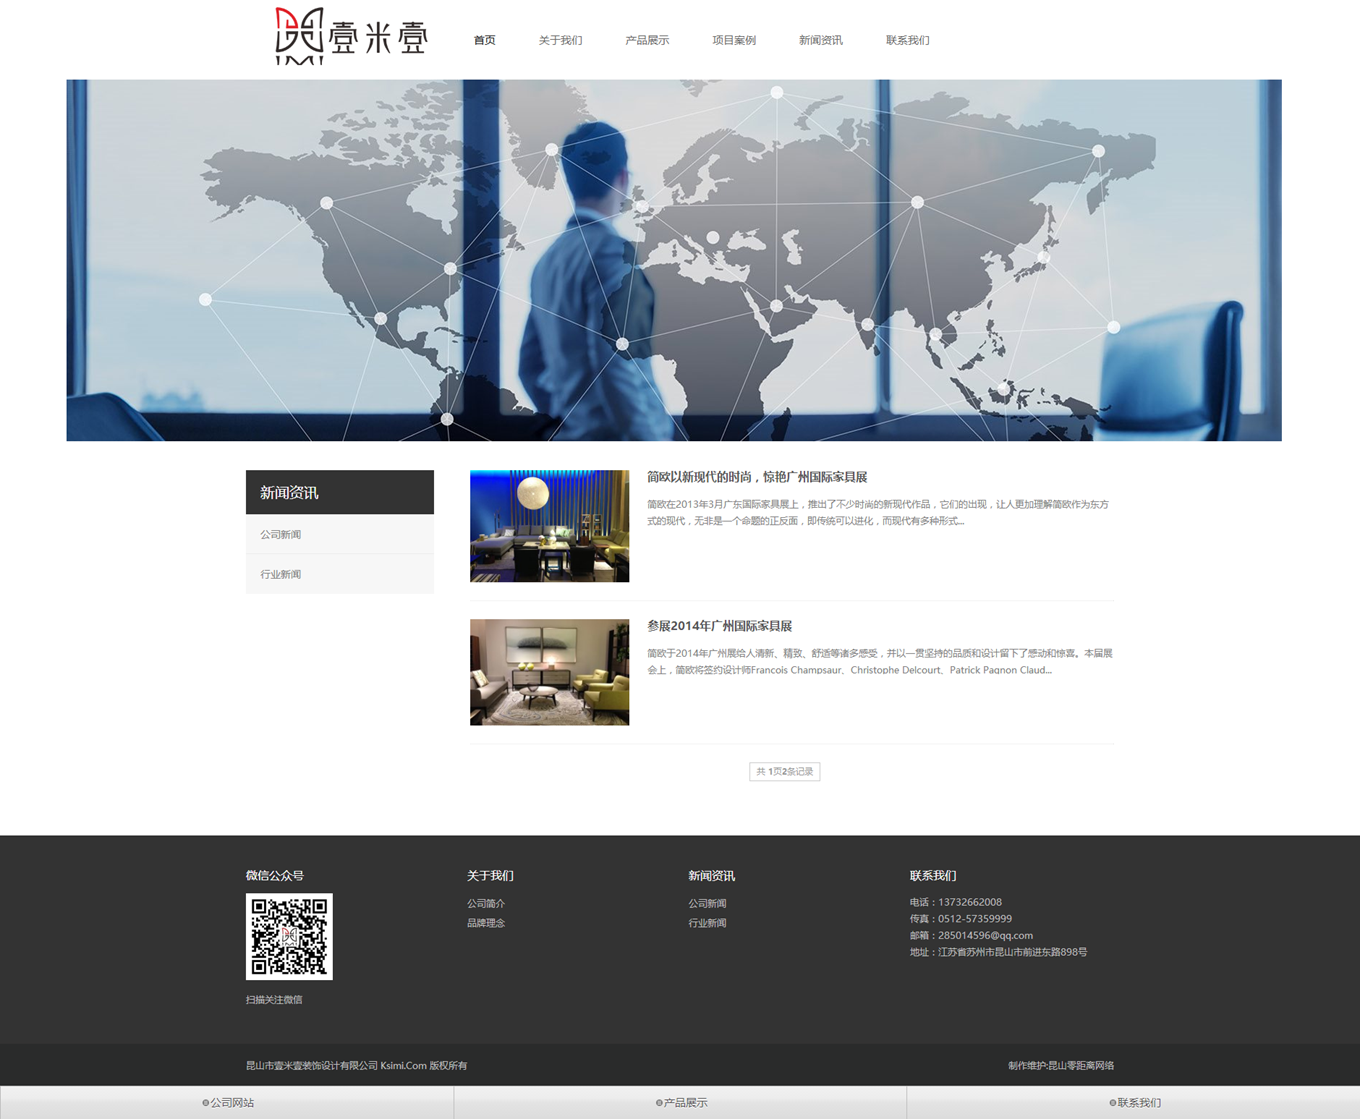Open 公司简介 link in the footer

point(486,904)
